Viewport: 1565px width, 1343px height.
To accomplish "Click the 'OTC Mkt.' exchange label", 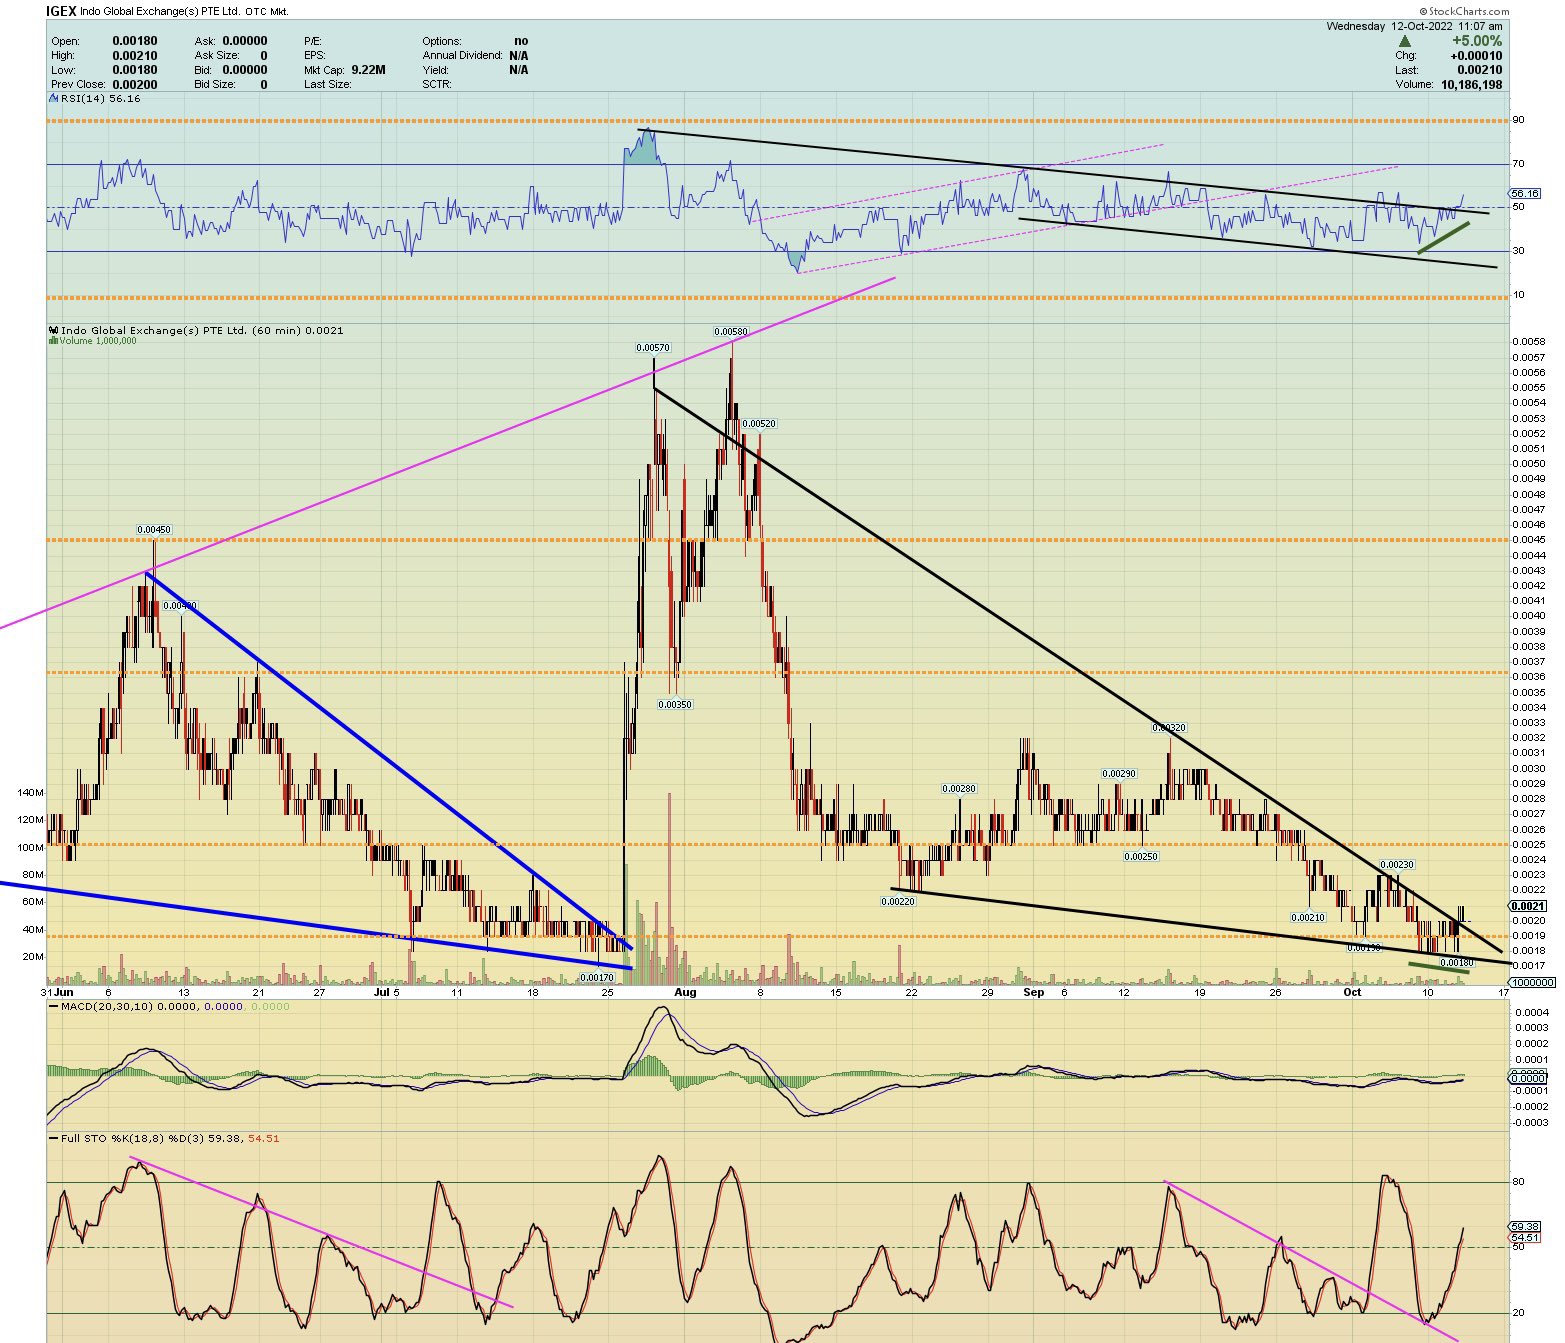I will (x=267, y=12).
